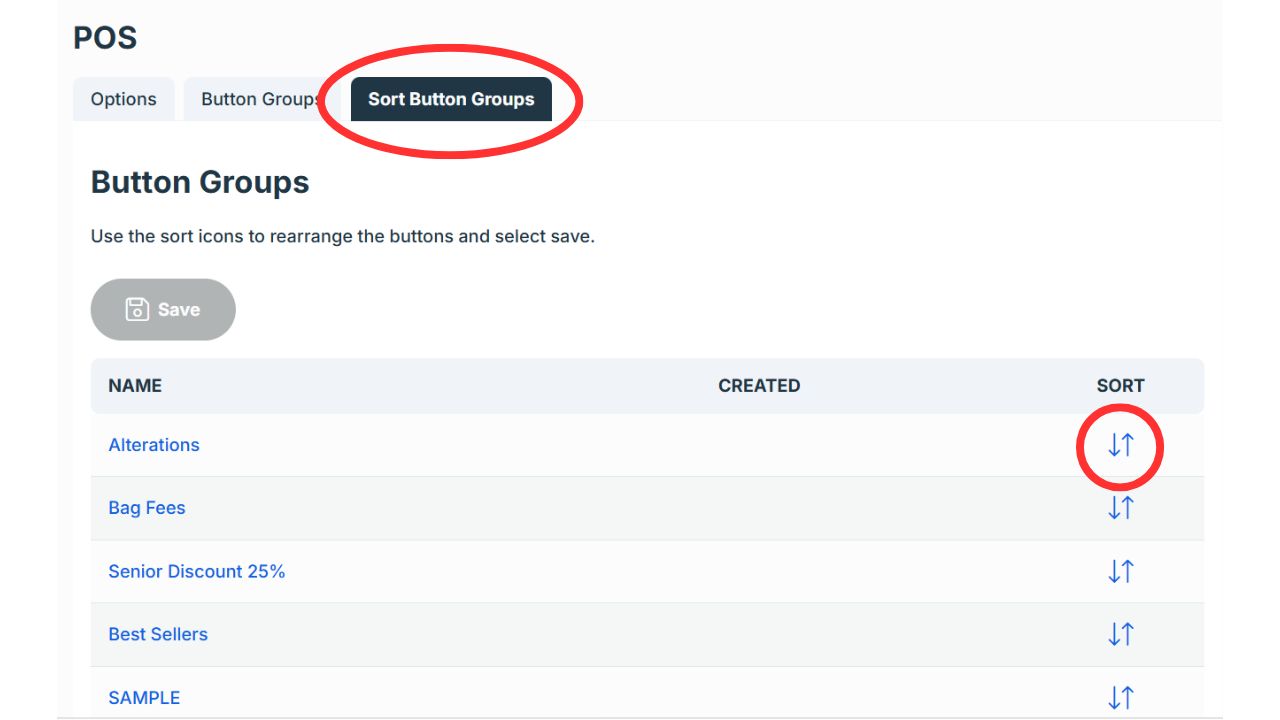Click the sort icon for SAMPLE row

pos(1120,697)
